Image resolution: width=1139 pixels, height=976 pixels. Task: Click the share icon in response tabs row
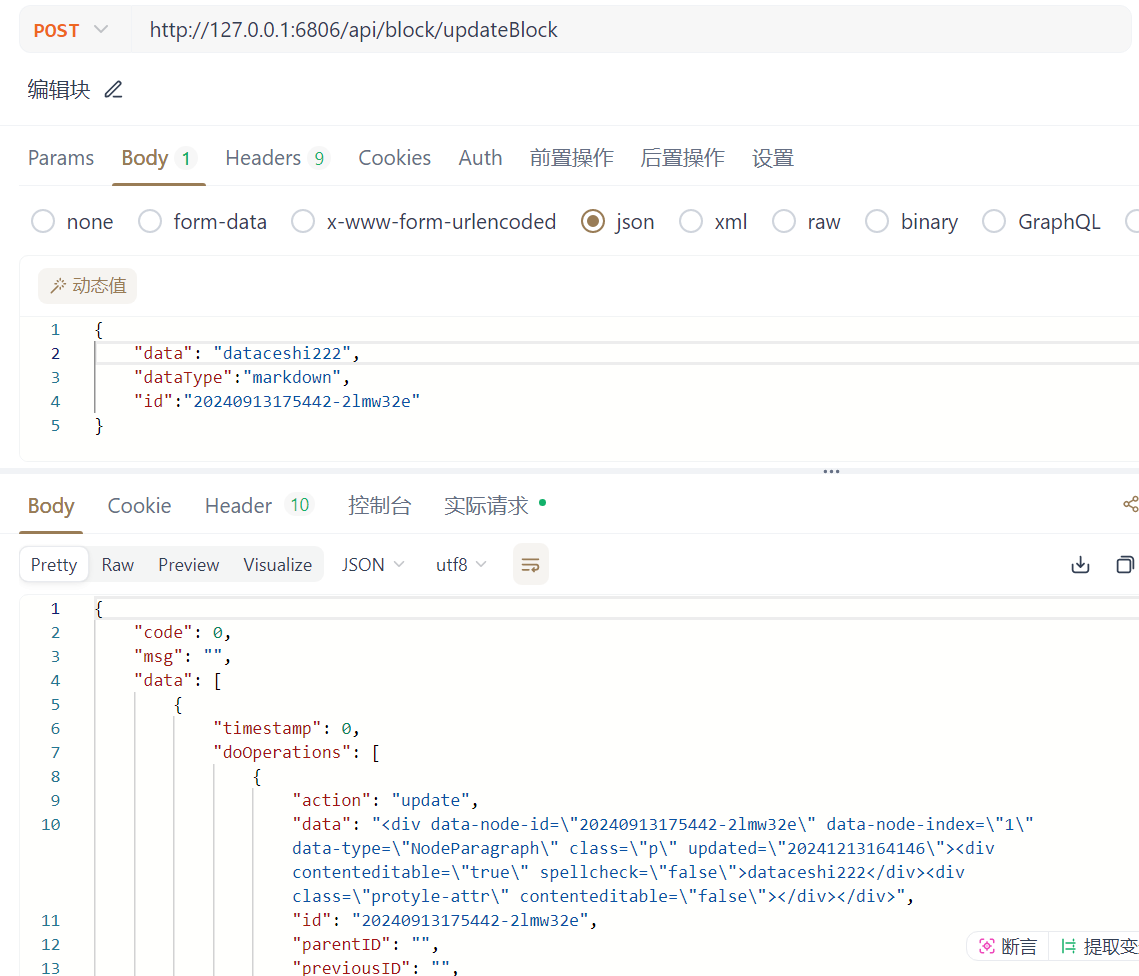[1130, 505]
